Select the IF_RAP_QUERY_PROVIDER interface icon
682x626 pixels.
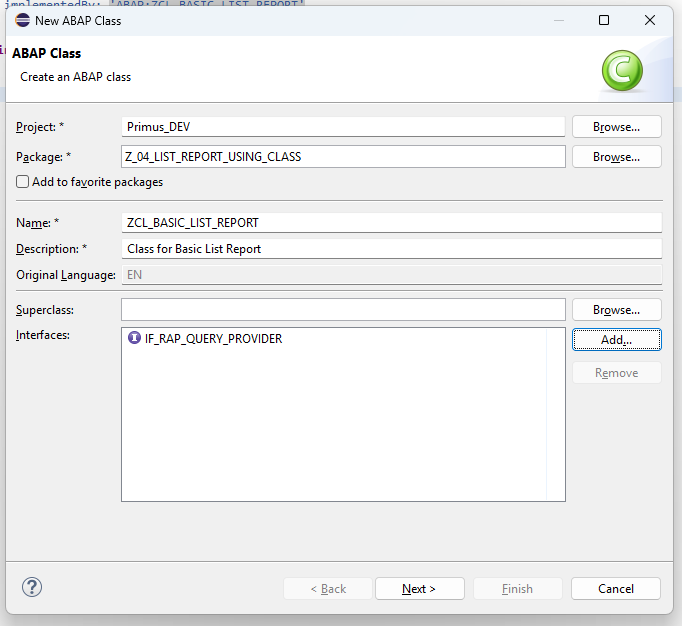[x=134, y=338]
